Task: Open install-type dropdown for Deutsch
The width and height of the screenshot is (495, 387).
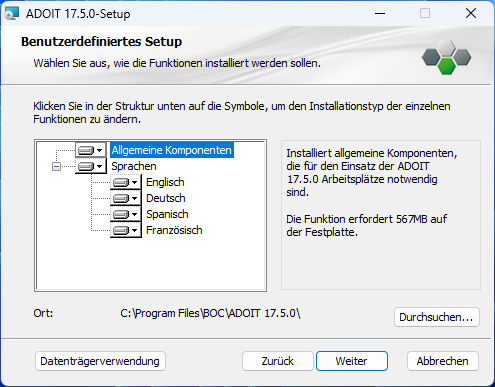Action: coord(126,198)
